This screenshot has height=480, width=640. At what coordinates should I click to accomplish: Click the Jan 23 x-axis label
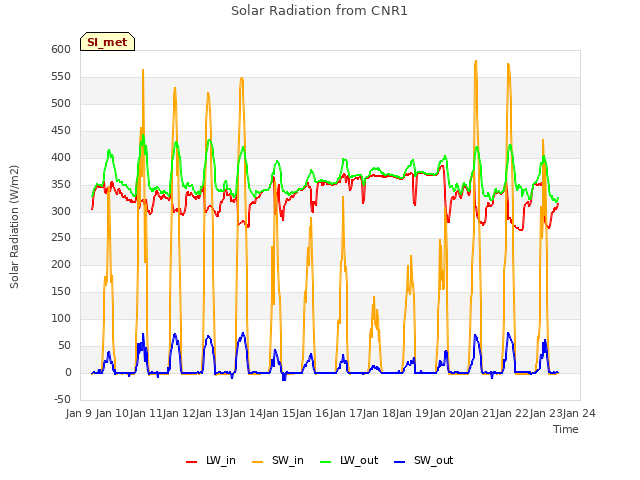coord(546,413)
